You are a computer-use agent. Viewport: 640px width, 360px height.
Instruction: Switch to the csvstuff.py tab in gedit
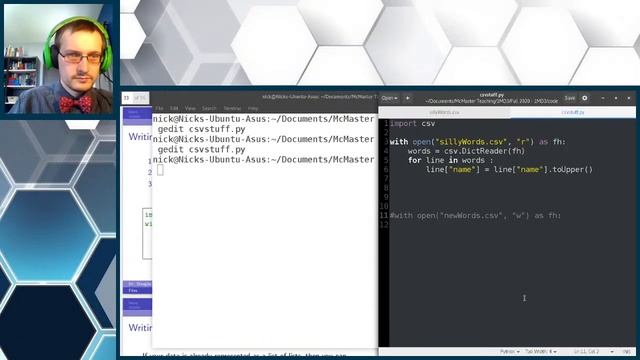[573, 112]
